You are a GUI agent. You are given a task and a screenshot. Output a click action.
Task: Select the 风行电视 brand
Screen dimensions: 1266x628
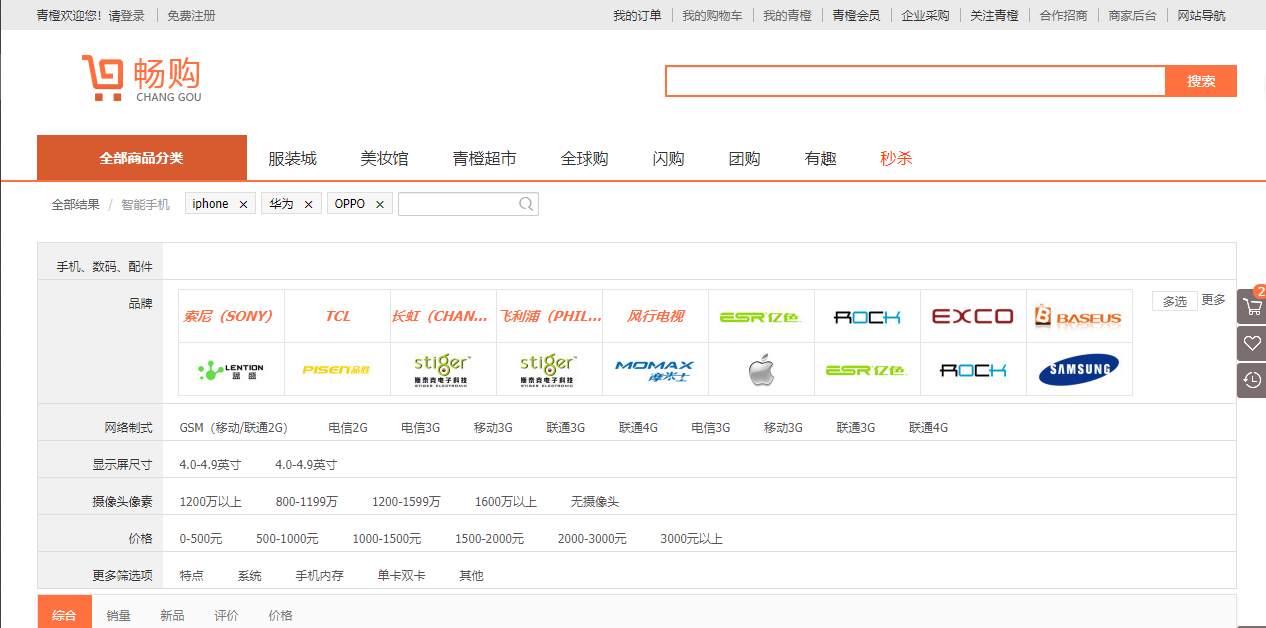click(655, 316)
